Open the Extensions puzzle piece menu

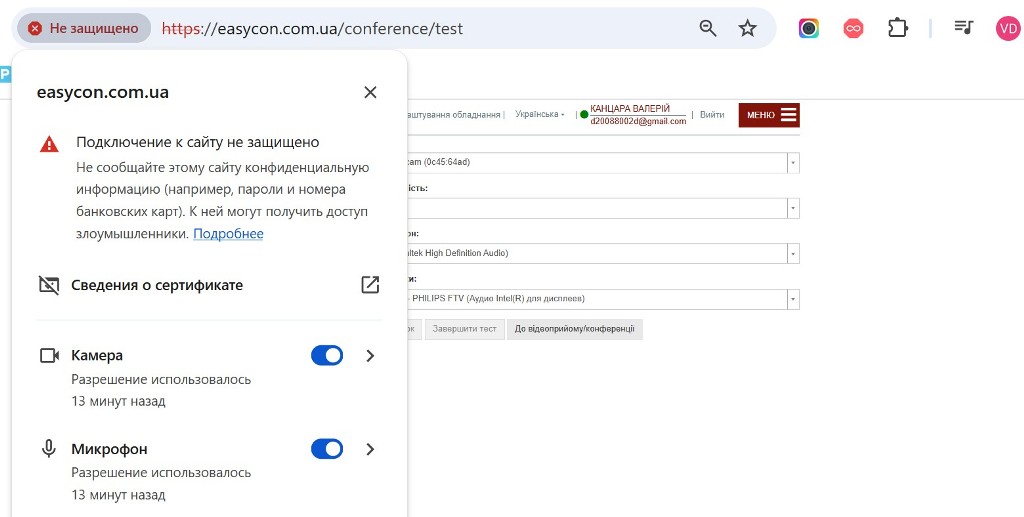(x=897, y=28)
